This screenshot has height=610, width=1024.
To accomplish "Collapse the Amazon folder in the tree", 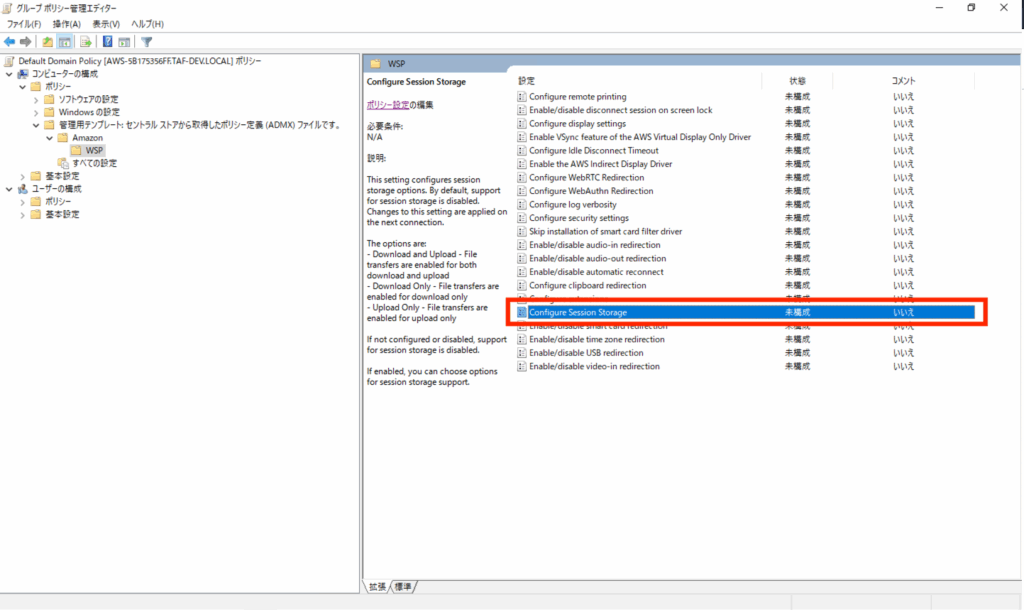I will click(49, 138).
